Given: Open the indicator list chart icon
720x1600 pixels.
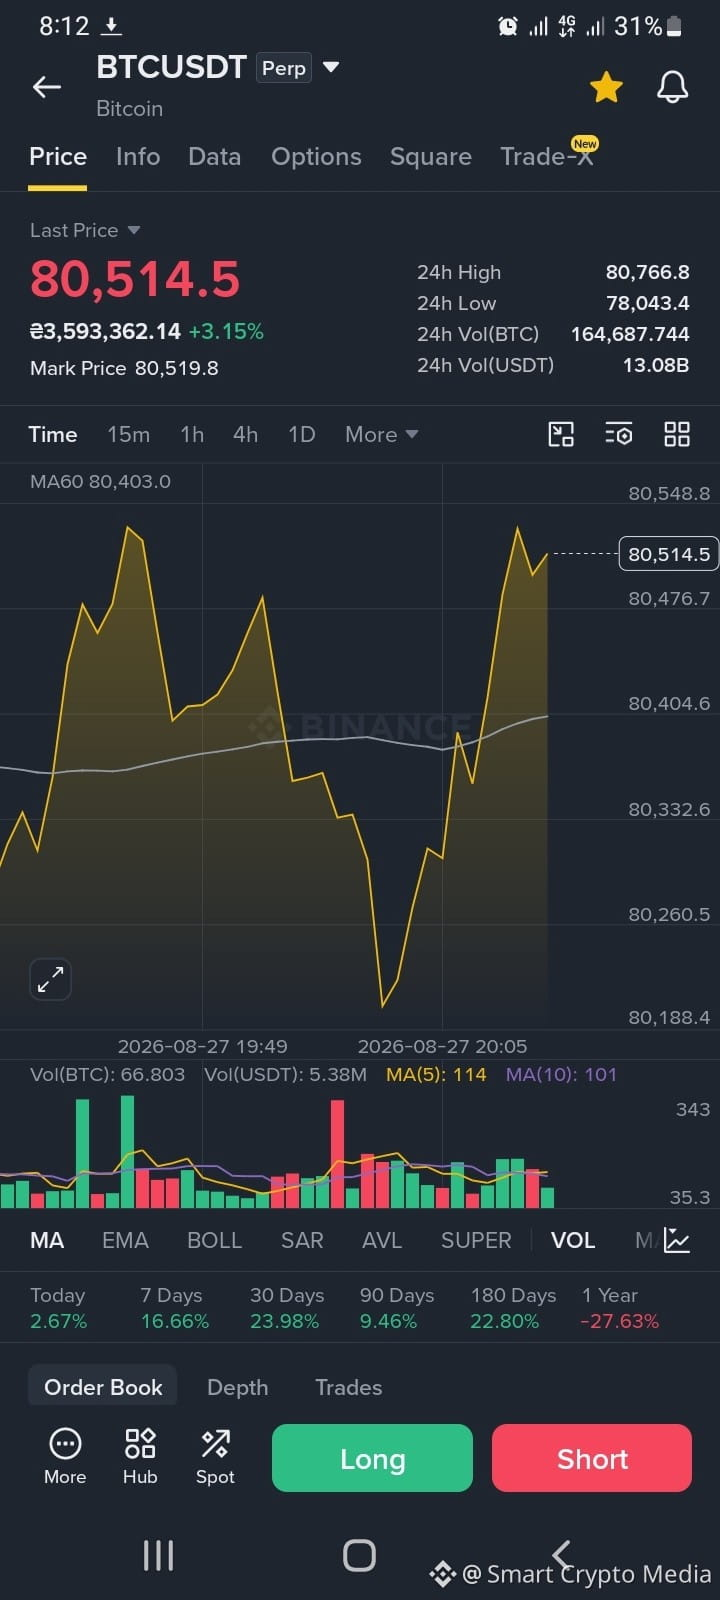Looking at the screenshot, I should pyautogui.click(x=677, y=1240).
